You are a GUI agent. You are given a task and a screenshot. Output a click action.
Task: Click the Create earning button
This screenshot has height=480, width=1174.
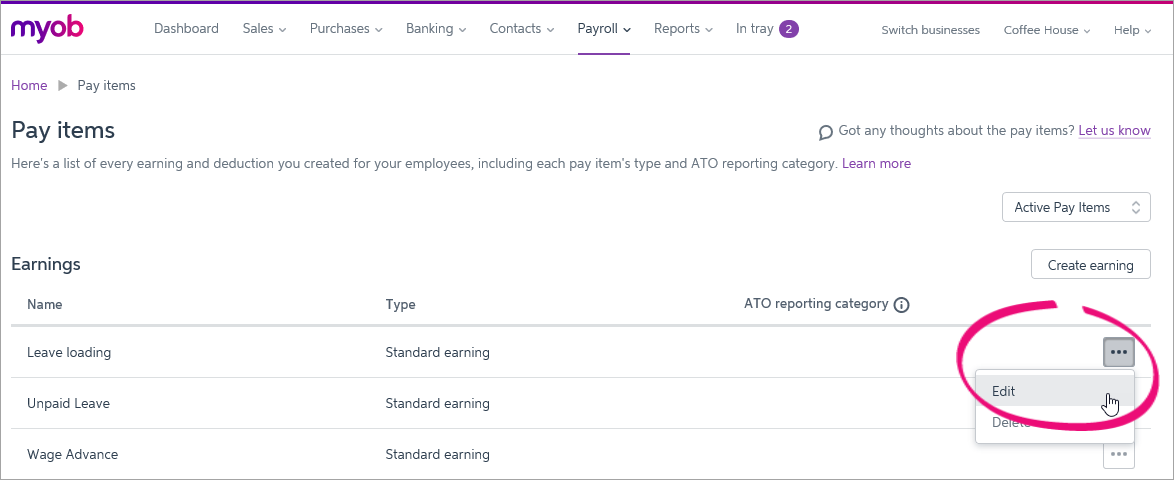pos(1090,265)
